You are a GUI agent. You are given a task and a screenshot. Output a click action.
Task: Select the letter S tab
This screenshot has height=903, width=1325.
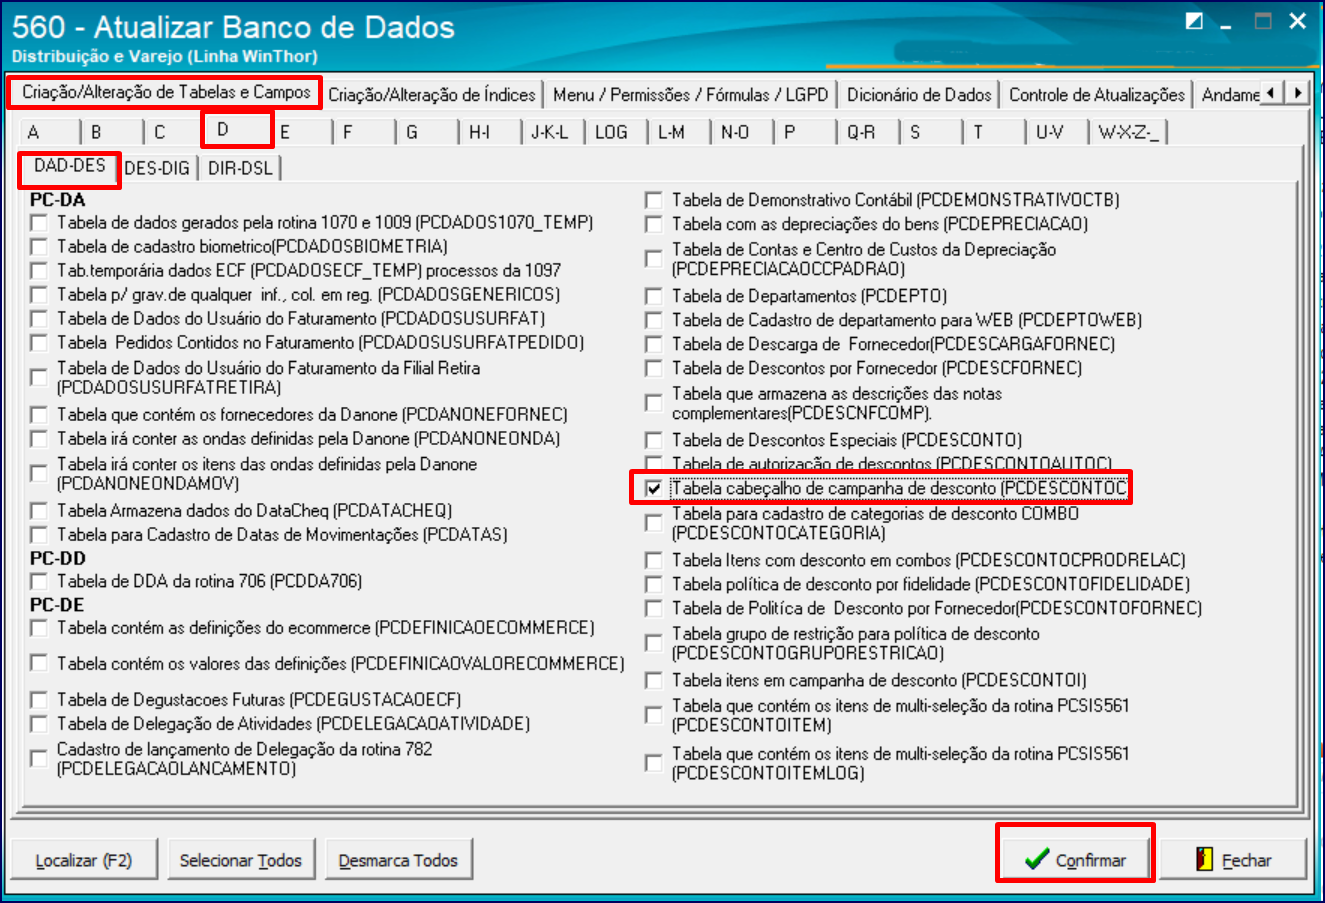coord(932,132)
